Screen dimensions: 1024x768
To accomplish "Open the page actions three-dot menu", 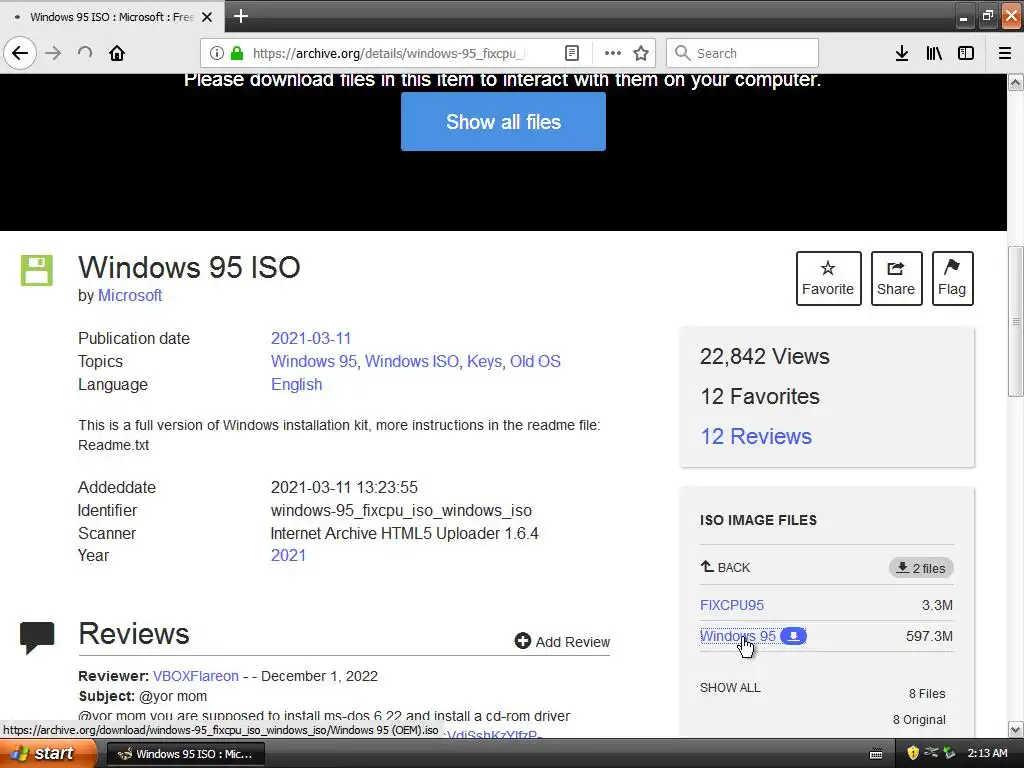I will pyautogui.click(x=613, y=53).
